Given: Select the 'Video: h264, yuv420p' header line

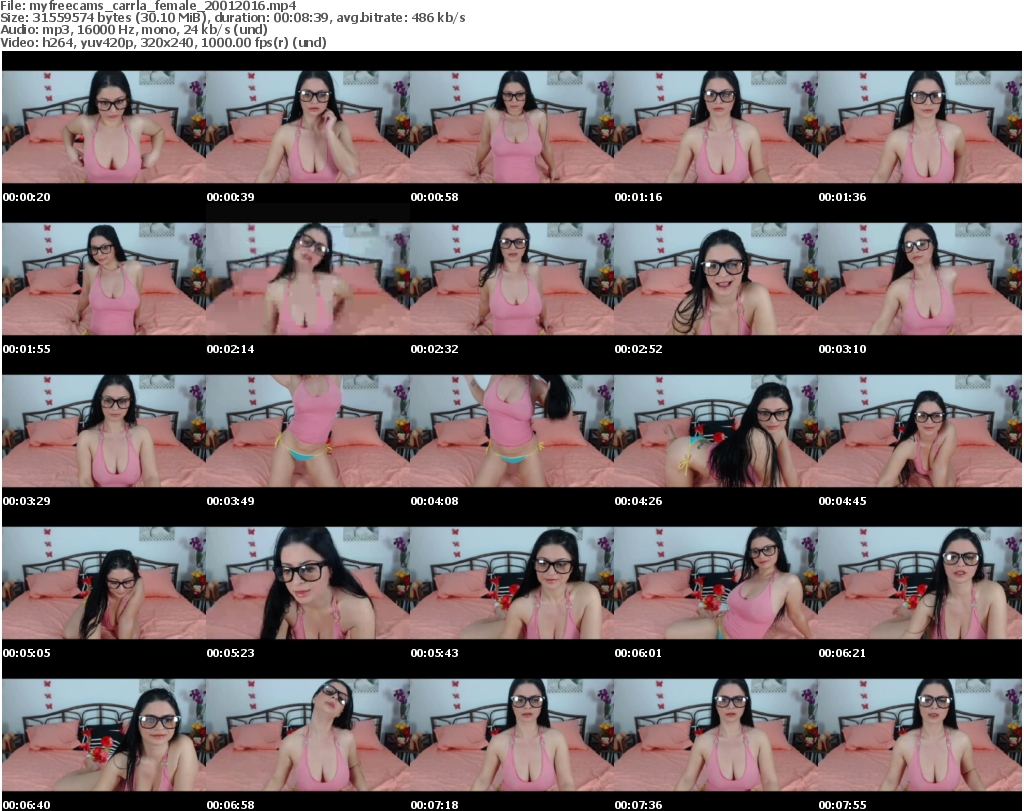Looking at the screenshot, I should [163, 42].
